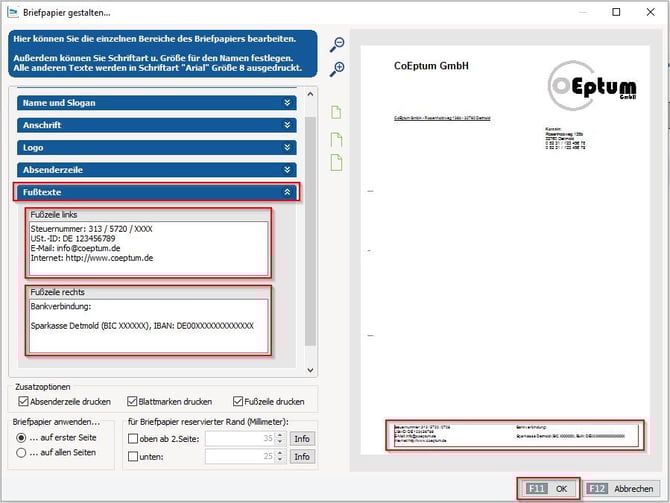
Task: Click the zoom out magnifier icon
Action: [337, 44]
